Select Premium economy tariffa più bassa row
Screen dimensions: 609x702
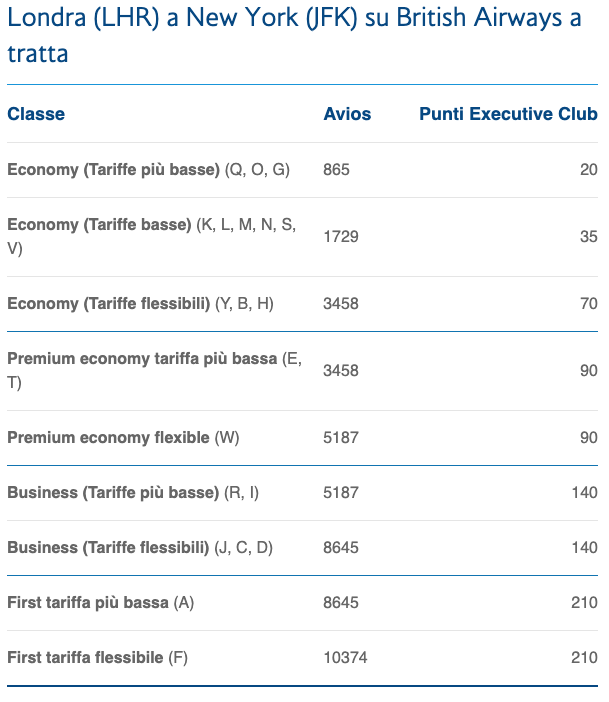coord(302,371)
